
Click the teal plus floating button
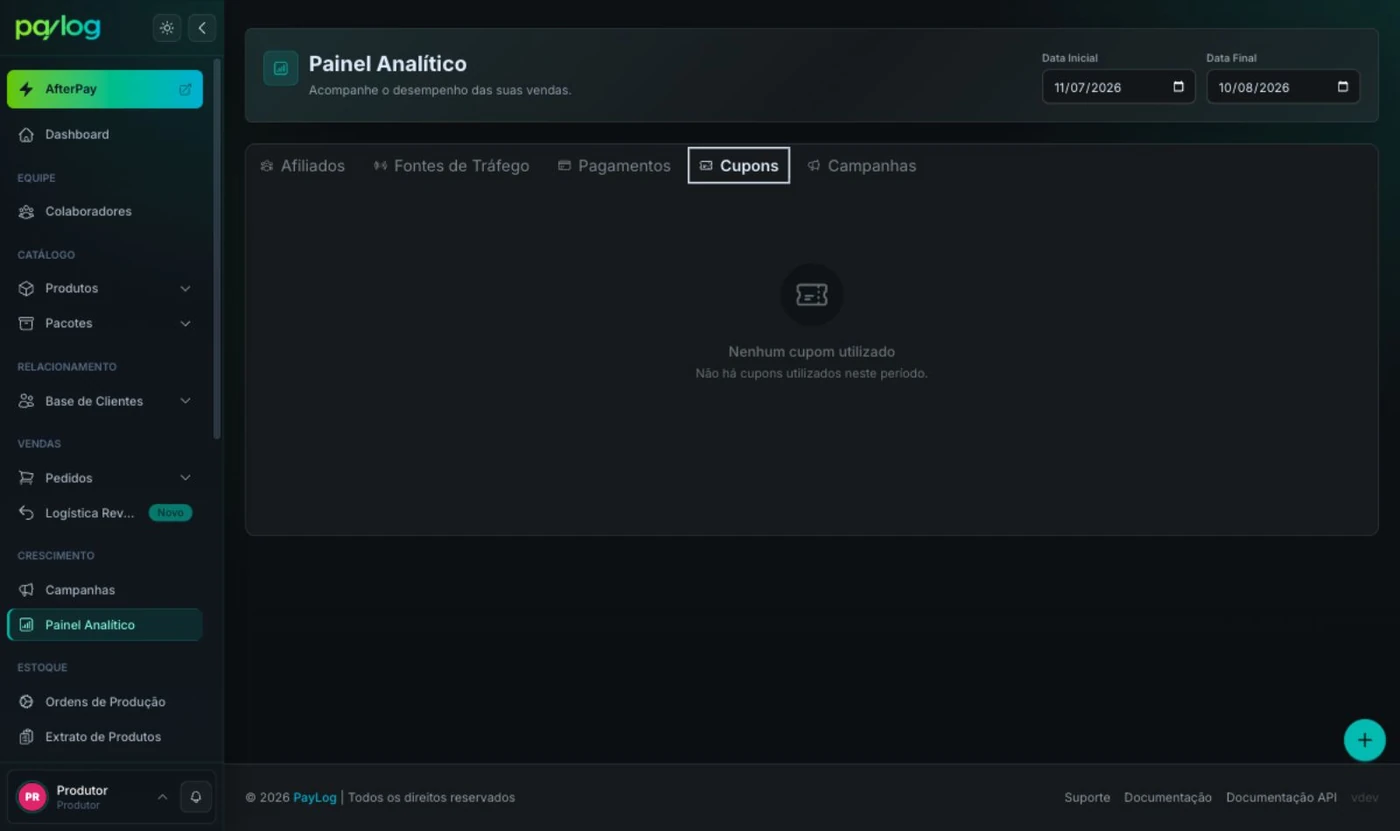tap(1364, 741)
